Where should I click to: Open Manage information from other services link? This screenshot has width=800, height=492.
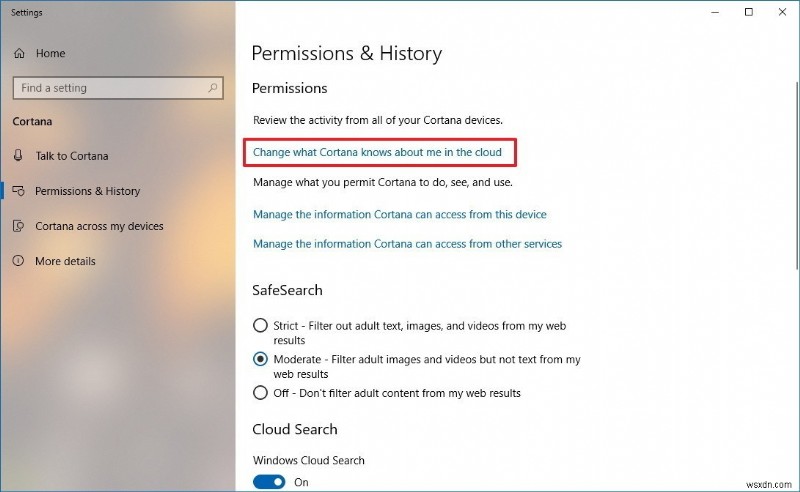click(407, 243)
